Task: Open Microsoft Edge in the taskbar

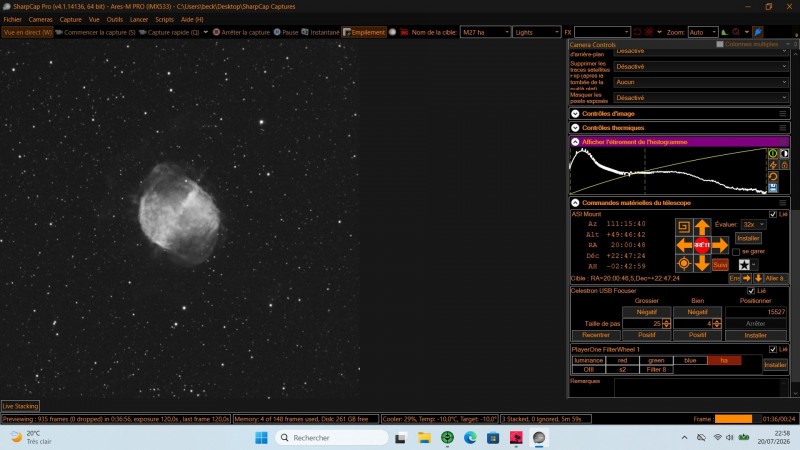Action: coord(470,438)
